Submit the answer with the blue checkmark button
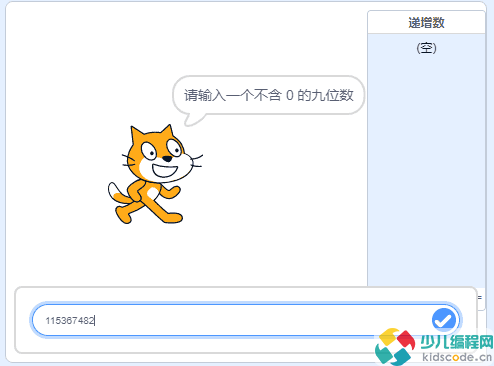The height and width of the screenshot is (366, 494). [x=444, y=319]
